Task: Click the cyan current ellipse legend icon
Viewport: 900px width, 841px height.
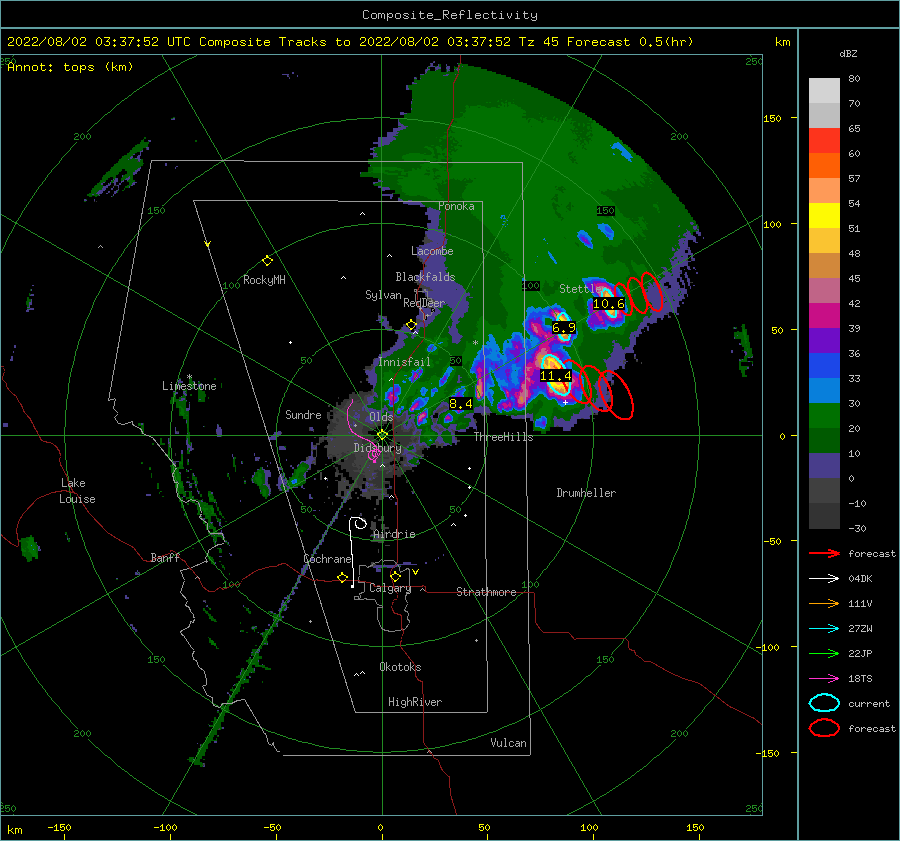Action: [x=824, y=703]
